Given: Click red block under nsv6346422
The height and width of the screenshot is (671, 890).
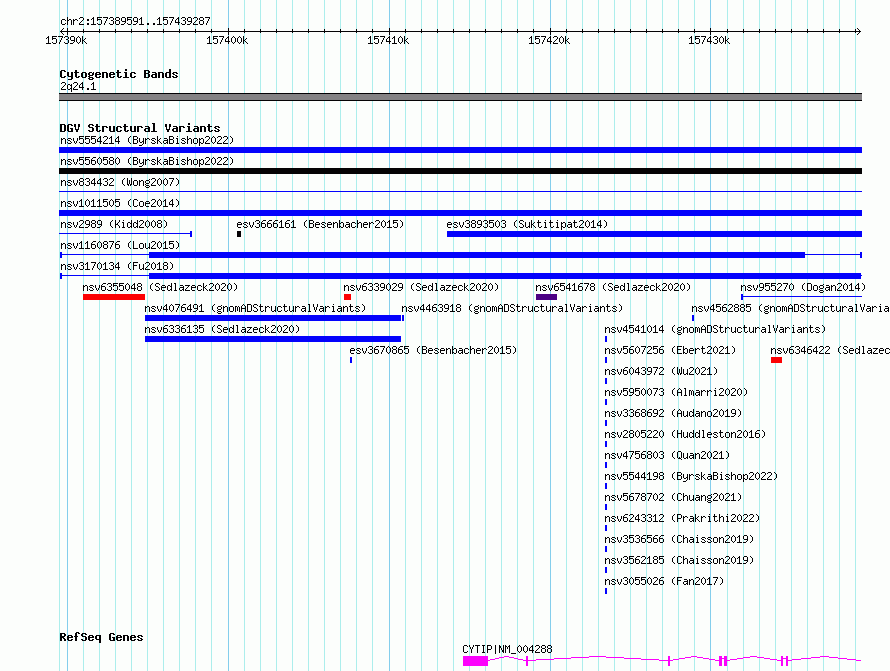Looking at the screenshot, I should point(776,360).
